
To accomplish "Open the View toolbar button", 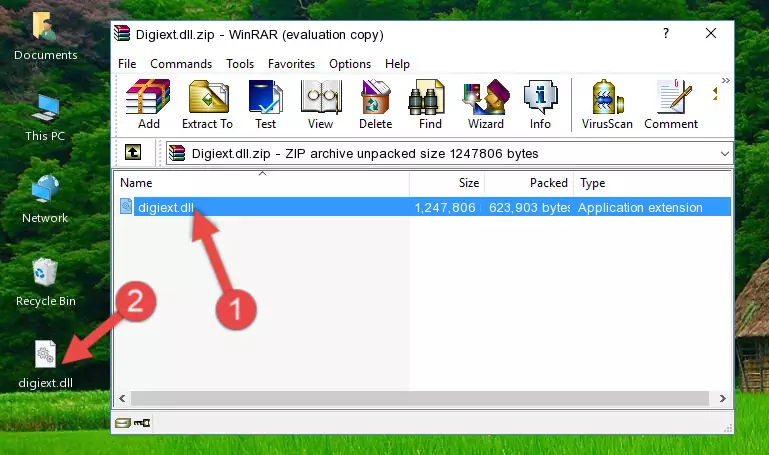I will tap(321, 104).
